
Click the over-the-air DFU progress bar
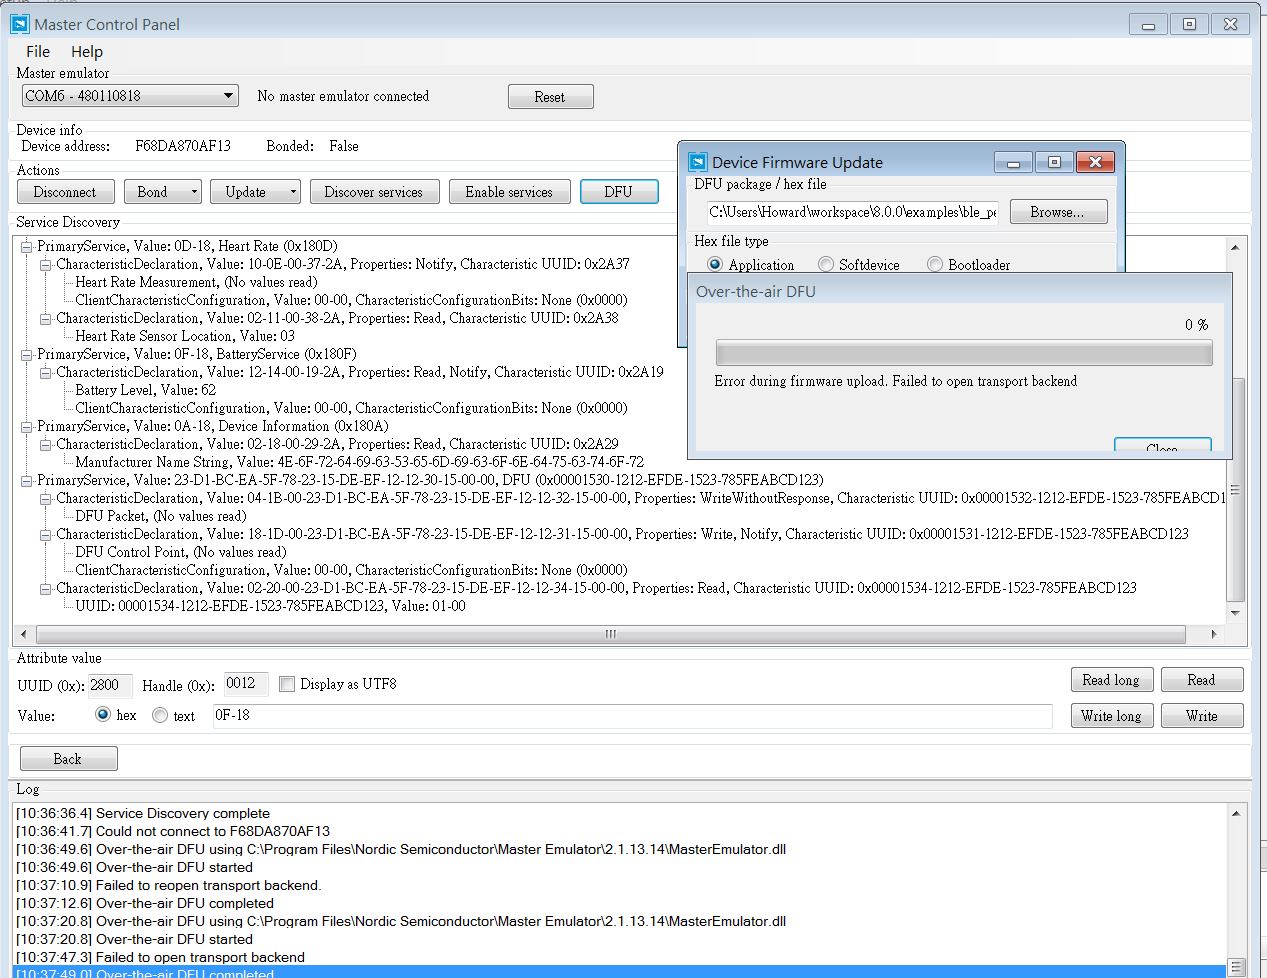(x=964, y=353)
